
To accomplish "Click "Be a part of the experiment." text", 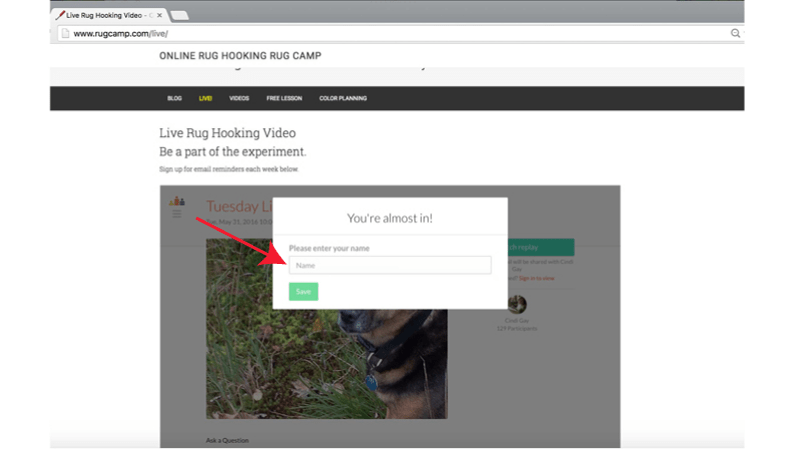I will 233,152.
